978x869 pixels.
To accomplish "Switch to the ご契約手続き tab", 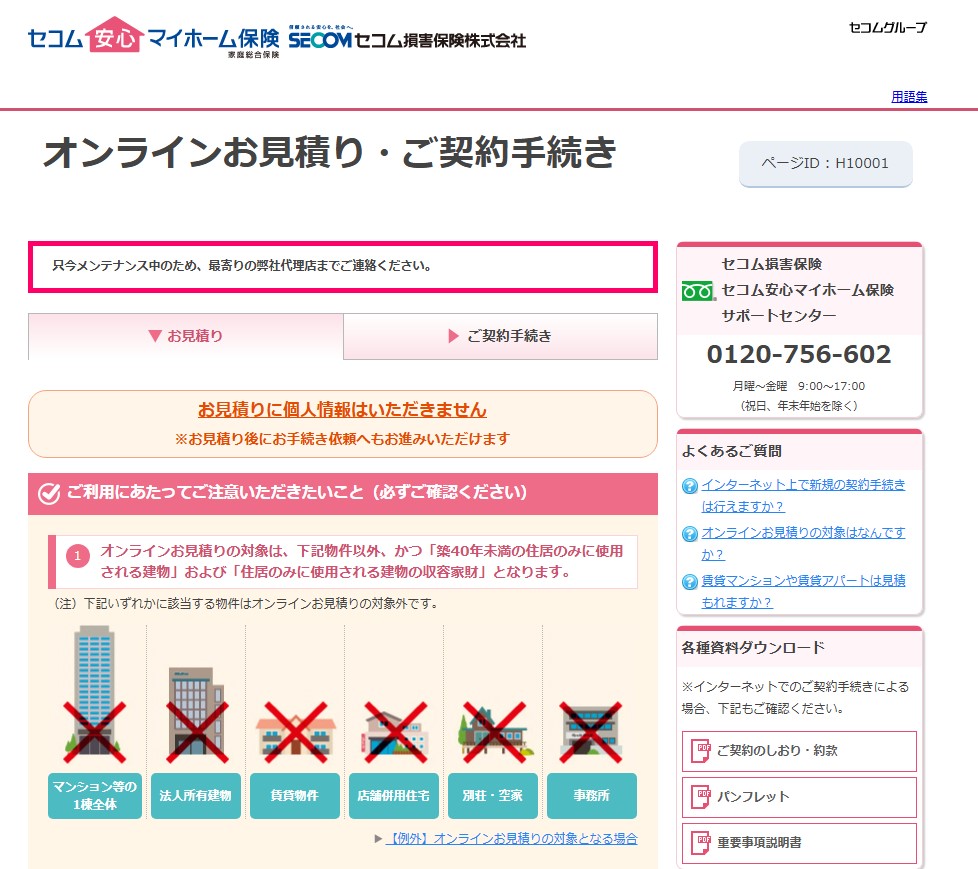I will click(500, 336).
